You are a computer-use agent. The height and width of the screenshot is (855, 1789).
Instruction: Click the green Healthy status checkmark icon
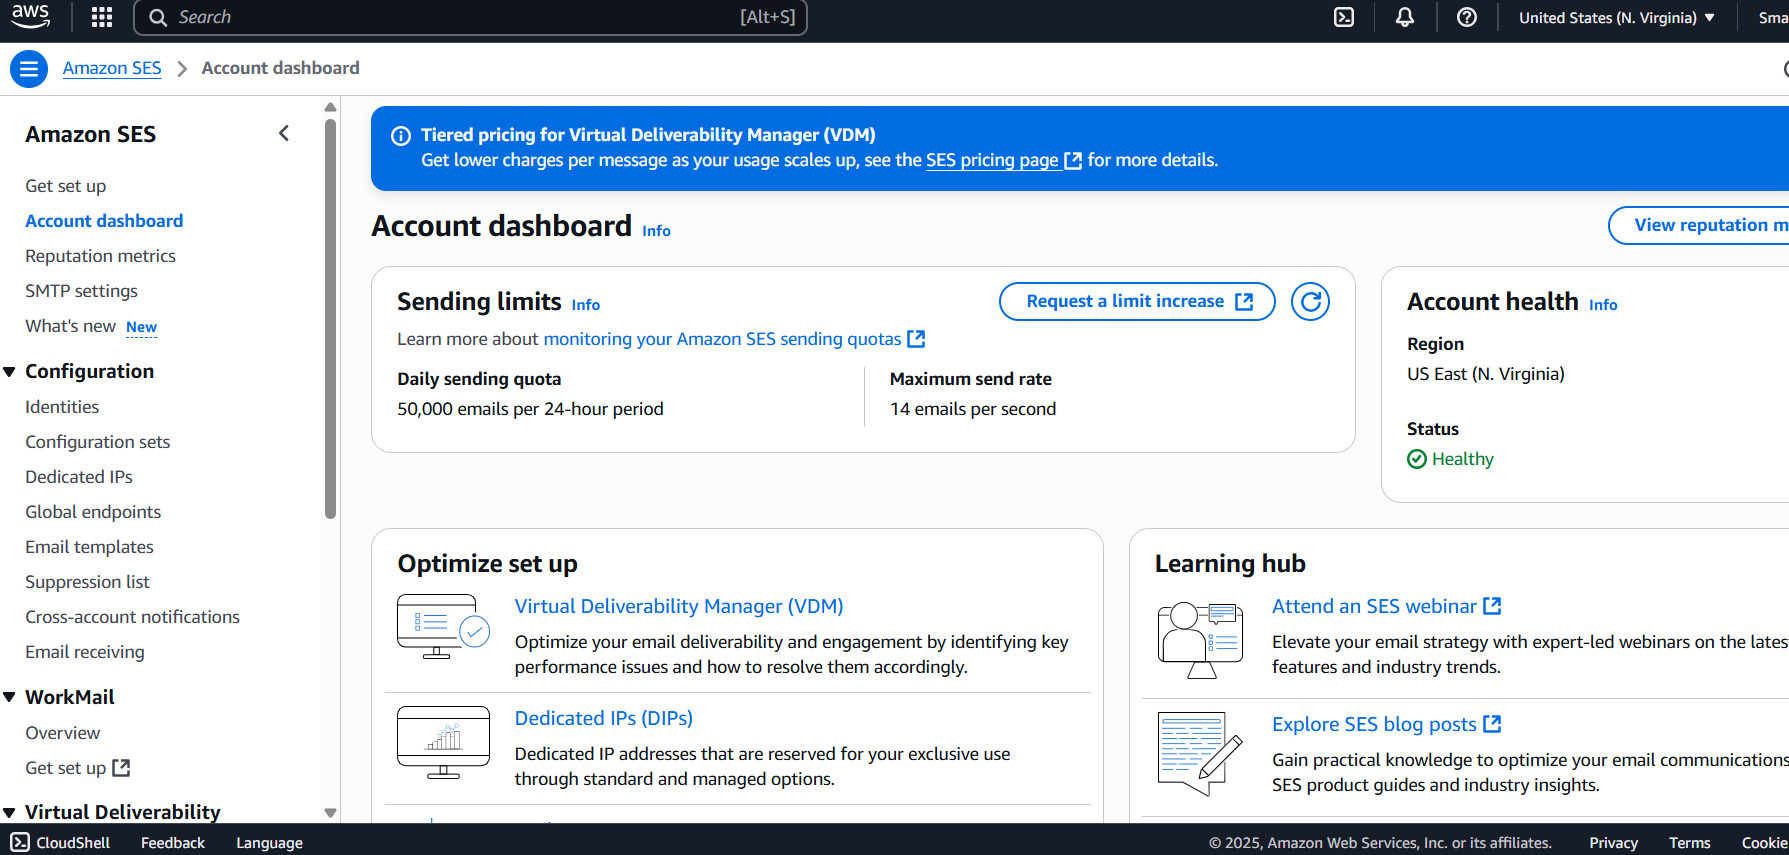1417,459
